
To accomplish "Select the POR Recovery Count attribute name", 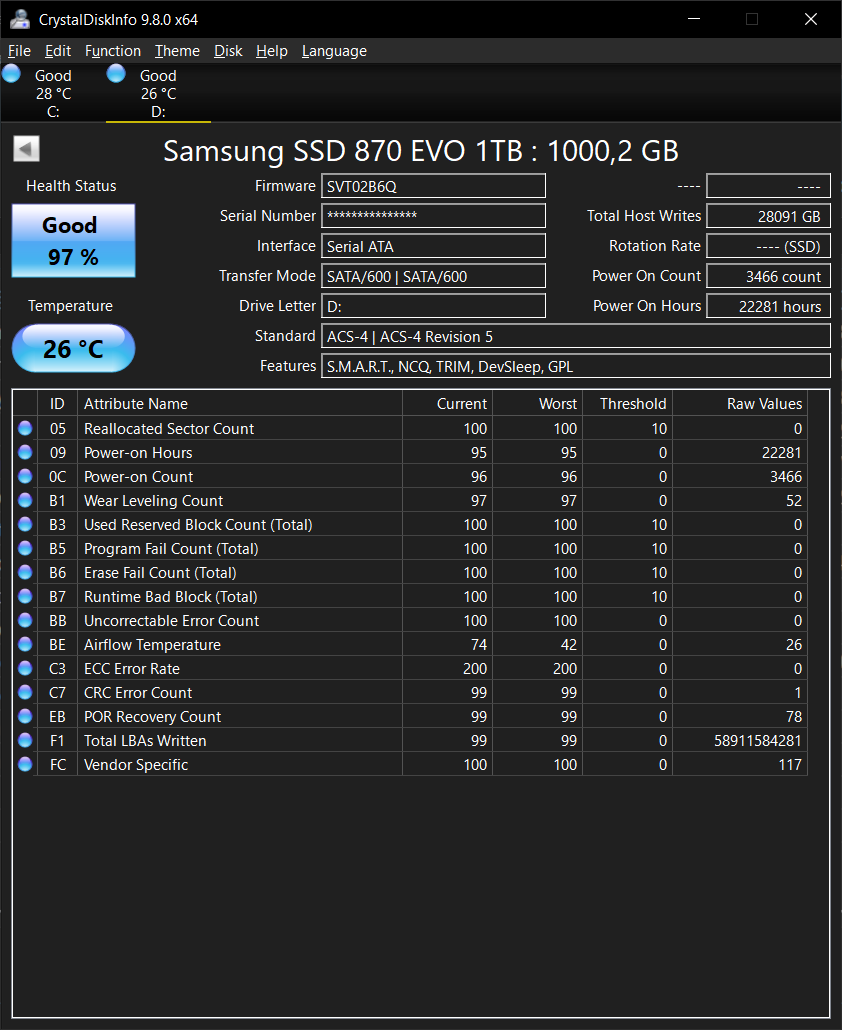I will tap(152, 716).
